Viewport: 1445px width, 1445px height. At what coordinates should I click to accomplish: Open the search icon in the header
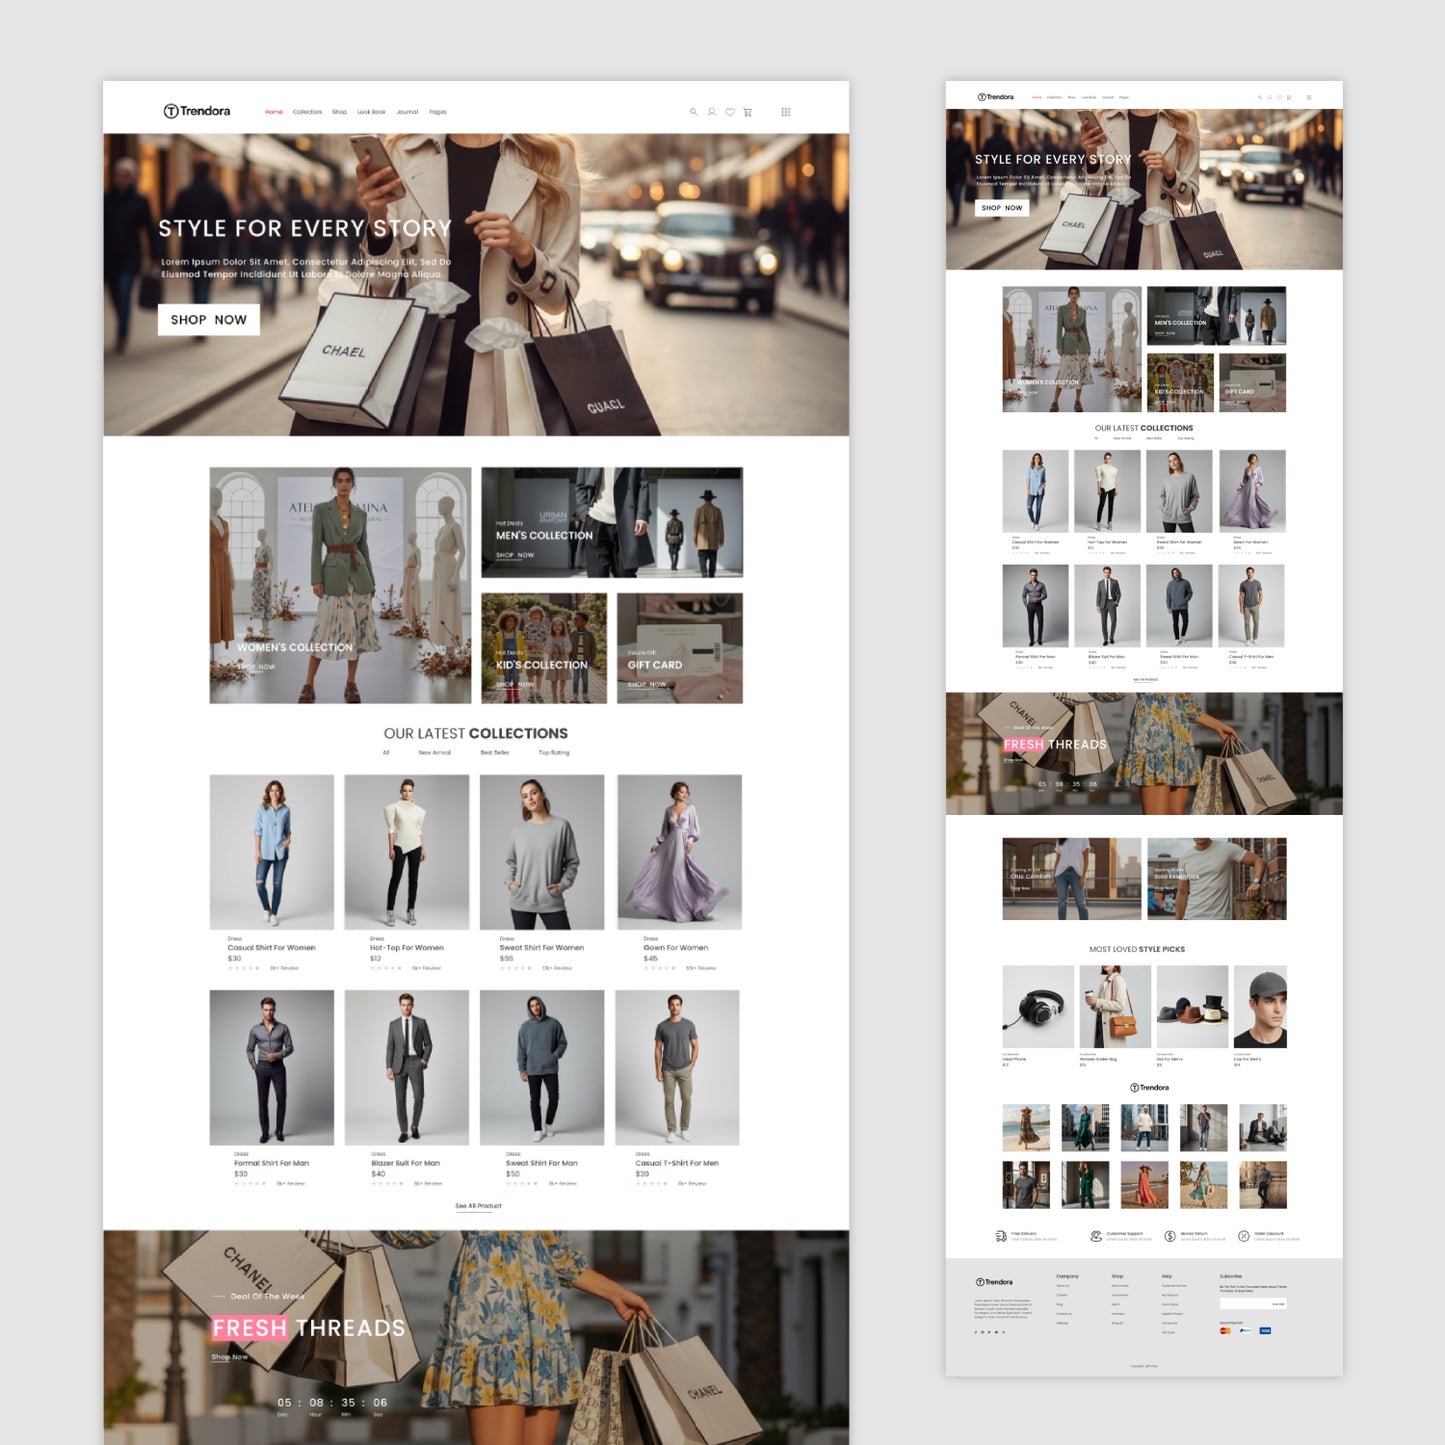pyautogui.click(x=694, y=111)
